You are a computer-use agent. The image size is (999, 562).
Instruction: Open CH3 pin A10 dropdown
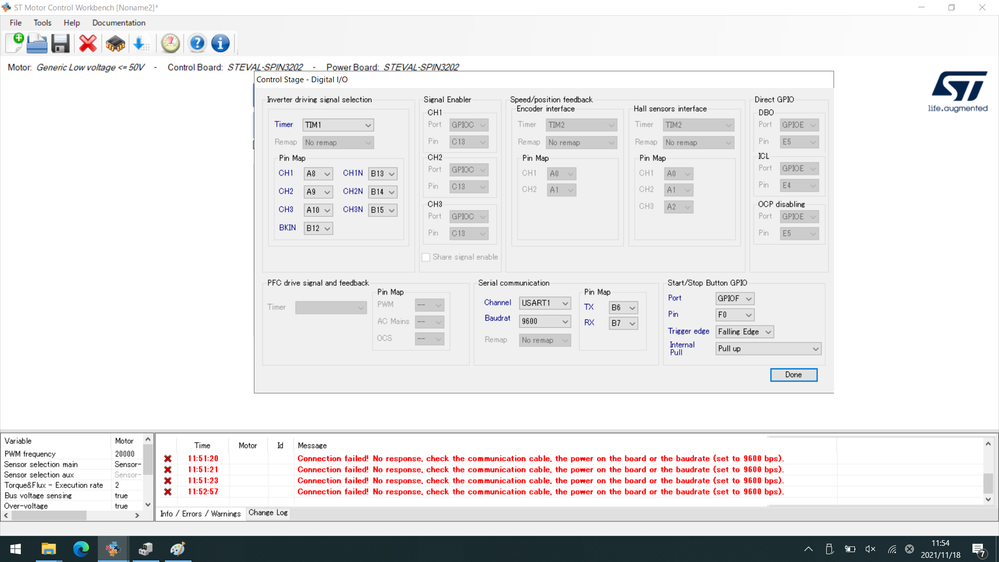tap(318, 210)
